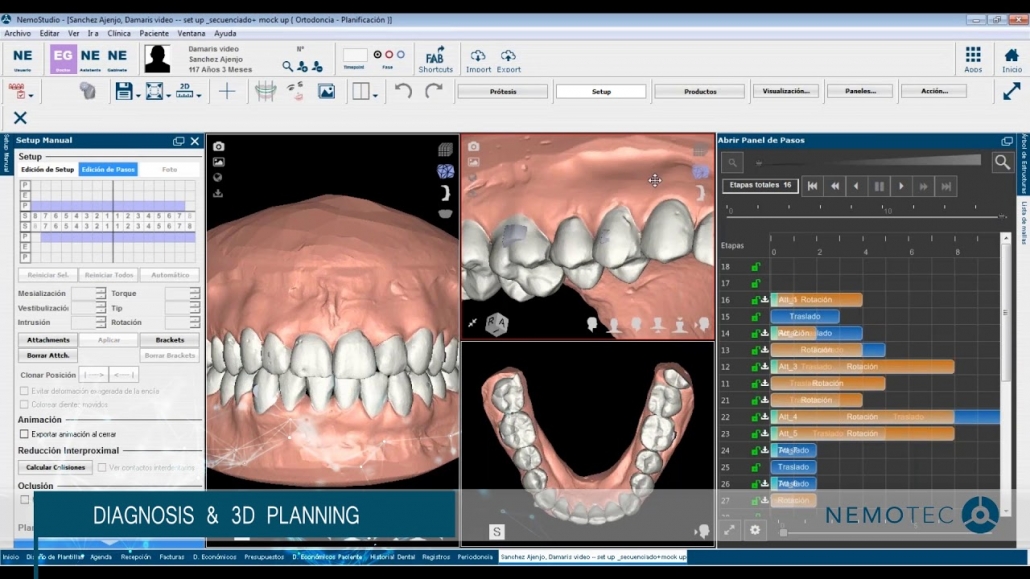Open the Apps grid
The height and width of the screenshot is (579, 1030).
tap(973, 59)
